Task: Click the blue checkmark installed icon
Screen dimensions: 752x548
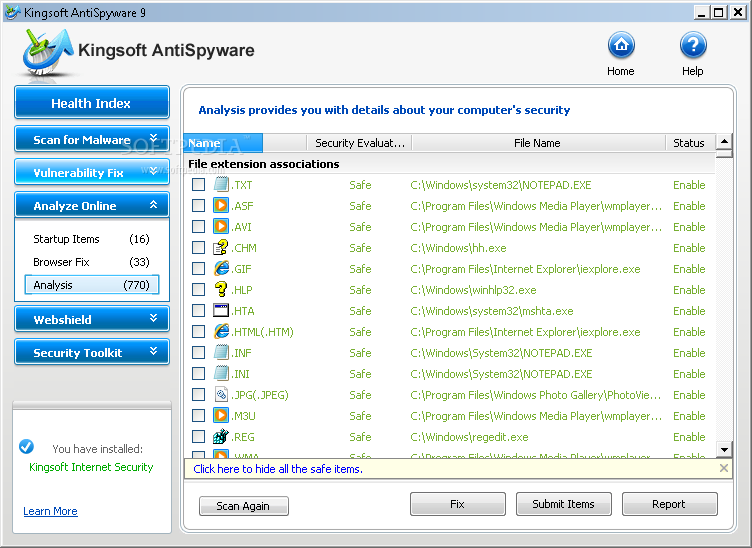Action: pos(26,447)
